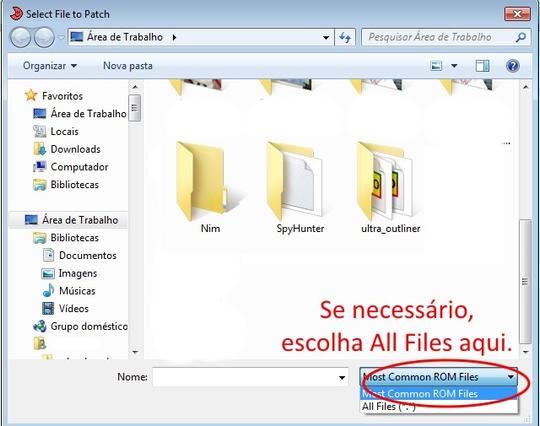This screenshot has height=426, width=540.
Task: Click the Área de Trabalho breadcrumb arrow
Action: tap(175, 37)
